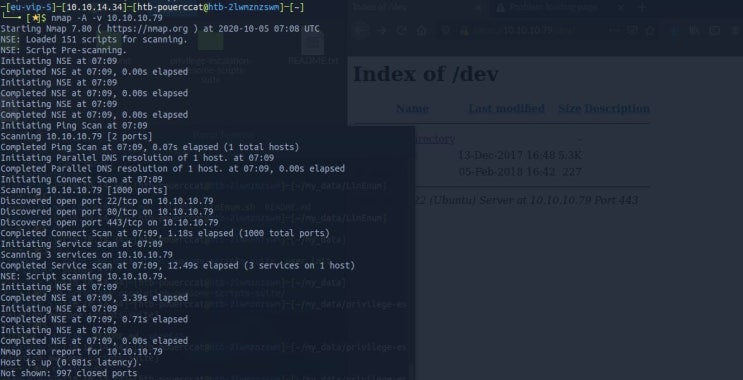The image size is (743, 380).
Task: Click NSE: Script scanning 10.10.10.79 line
Action: coord(84,276)
